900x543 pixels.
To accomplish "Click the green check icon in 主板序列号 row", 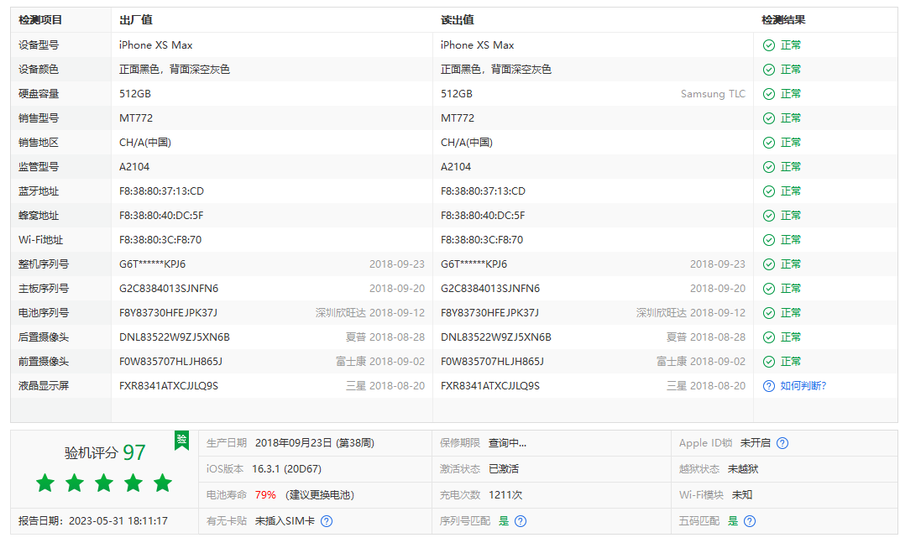I will tap(769, 289).
